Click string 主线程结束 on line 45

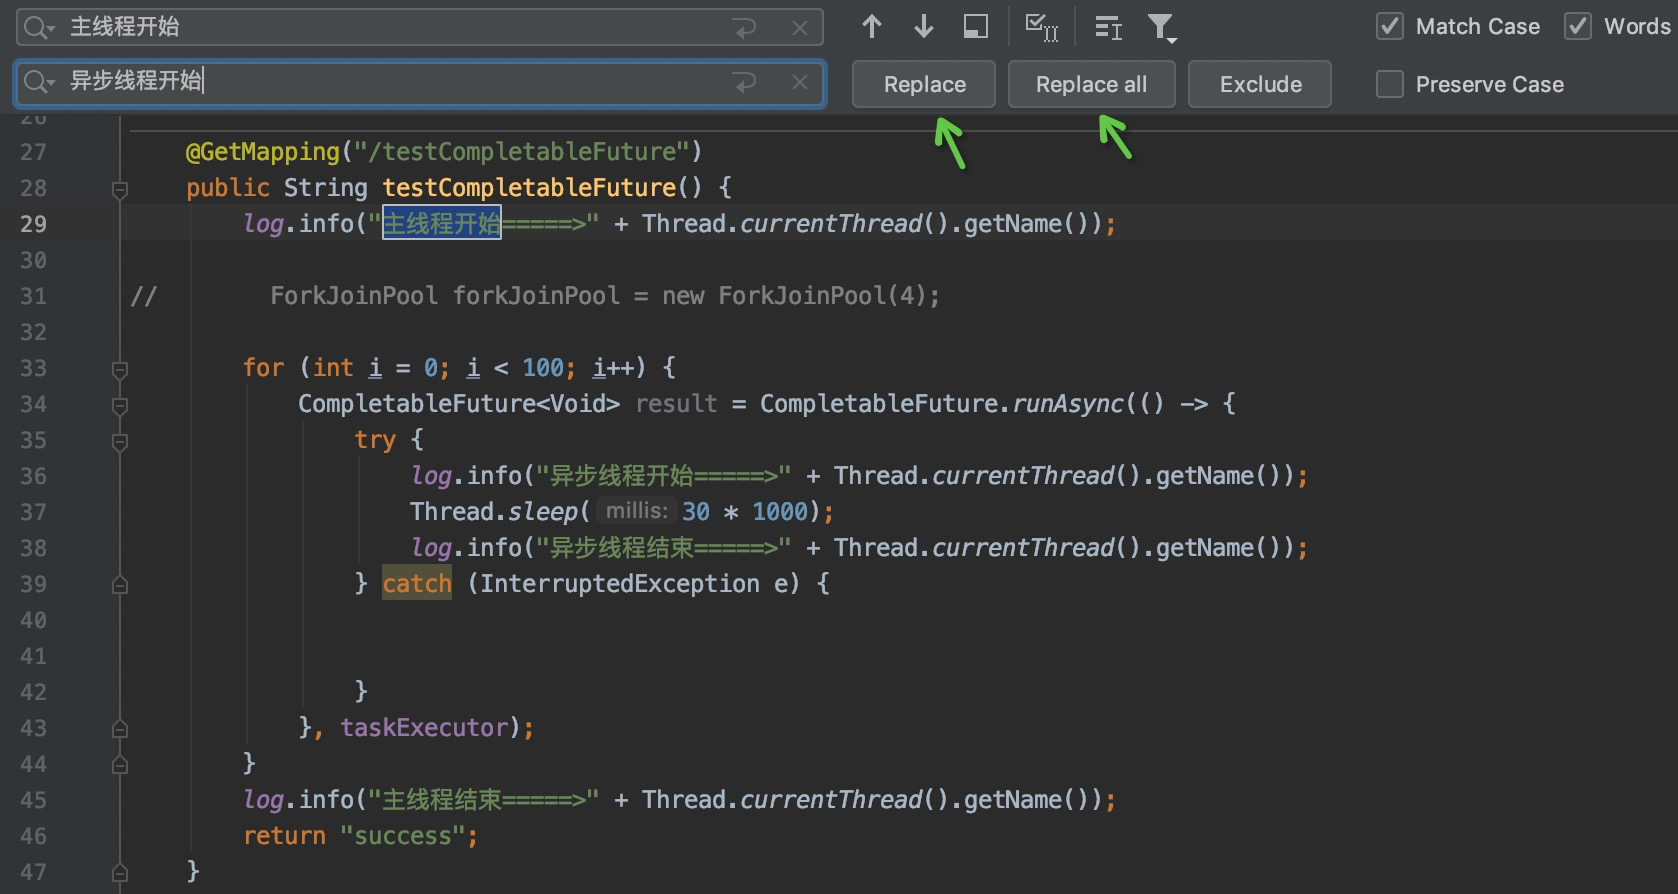tap(442, 800)
